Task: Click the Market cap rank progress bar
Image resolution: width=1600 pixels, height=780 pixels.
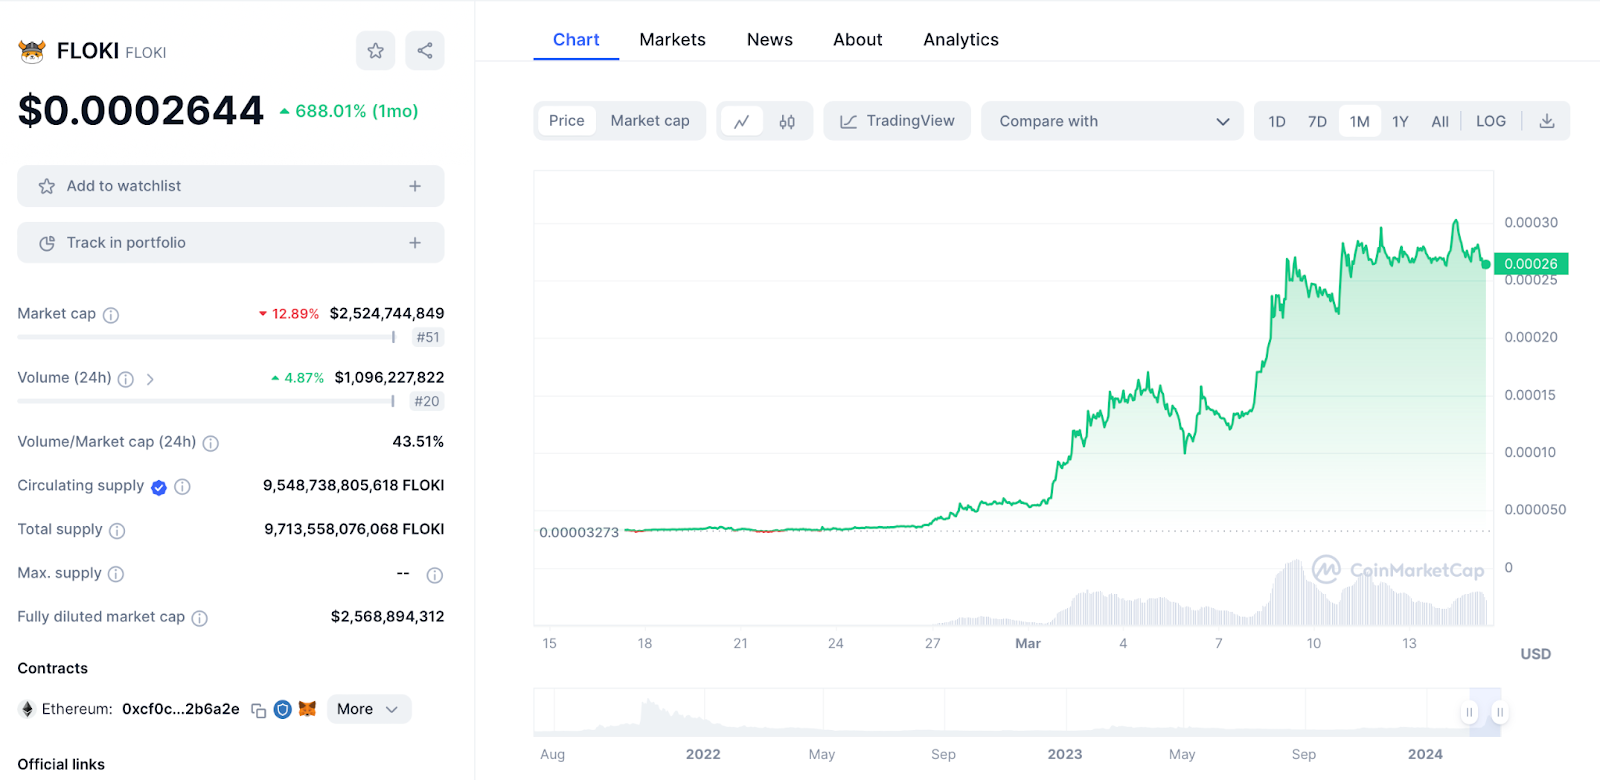Action: 206,338
